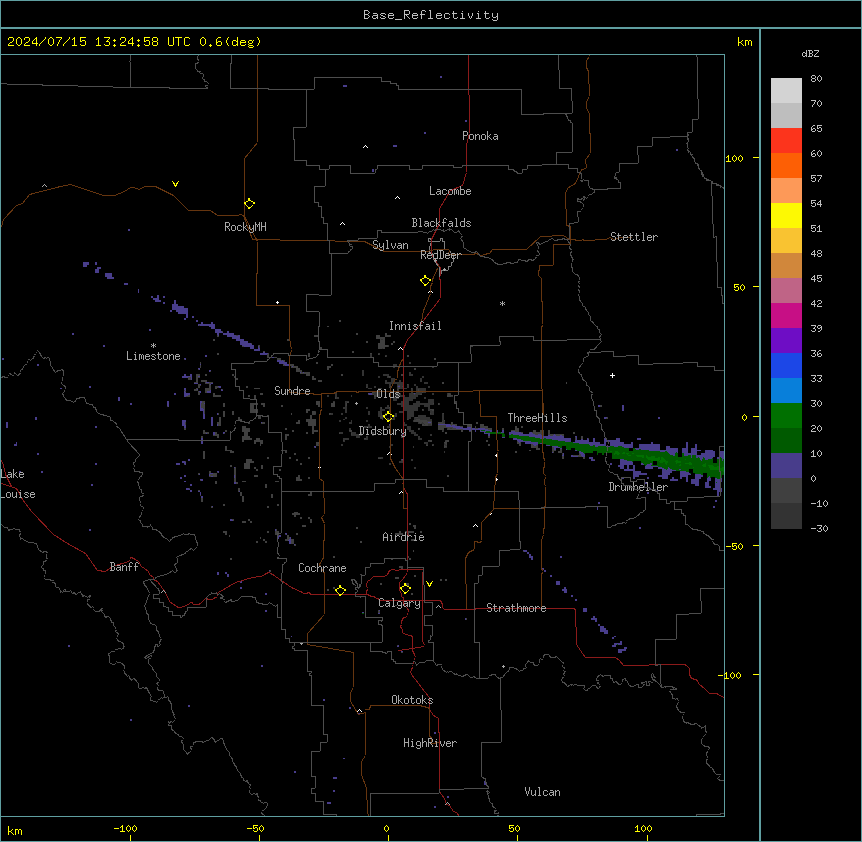The width and height of the screenshot is (862, 842).
Task: Select the RockyMH map label
Action: (245, 227)
